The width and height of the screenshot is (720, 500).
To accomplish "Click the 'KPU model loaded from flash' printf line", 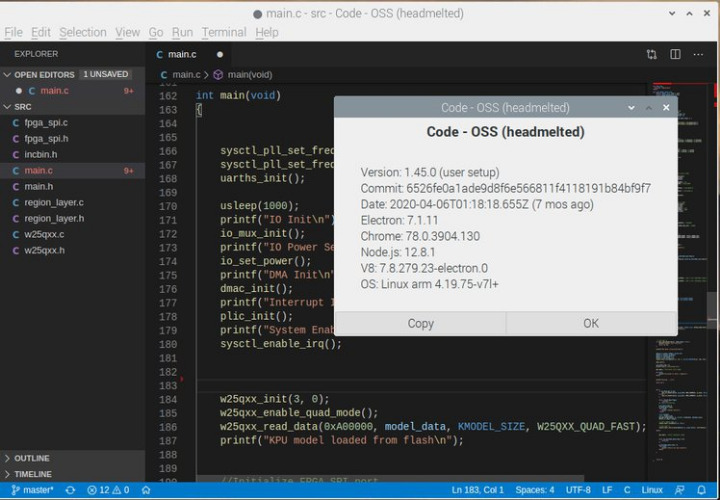I will [x=342, y=440].
